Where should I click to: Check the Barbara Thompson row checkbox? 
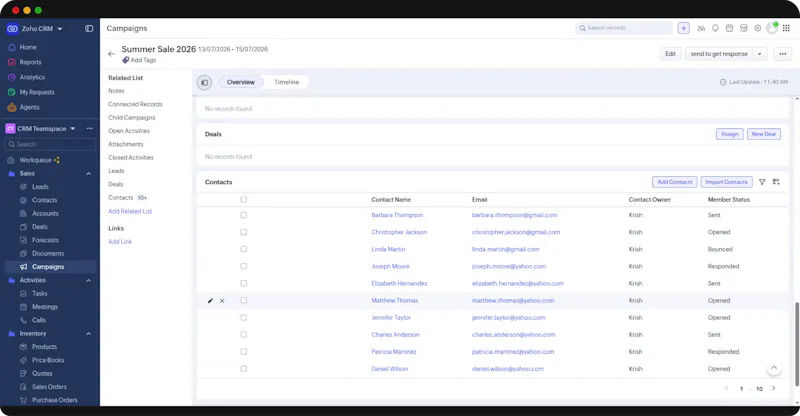click(x=243, y=215)
